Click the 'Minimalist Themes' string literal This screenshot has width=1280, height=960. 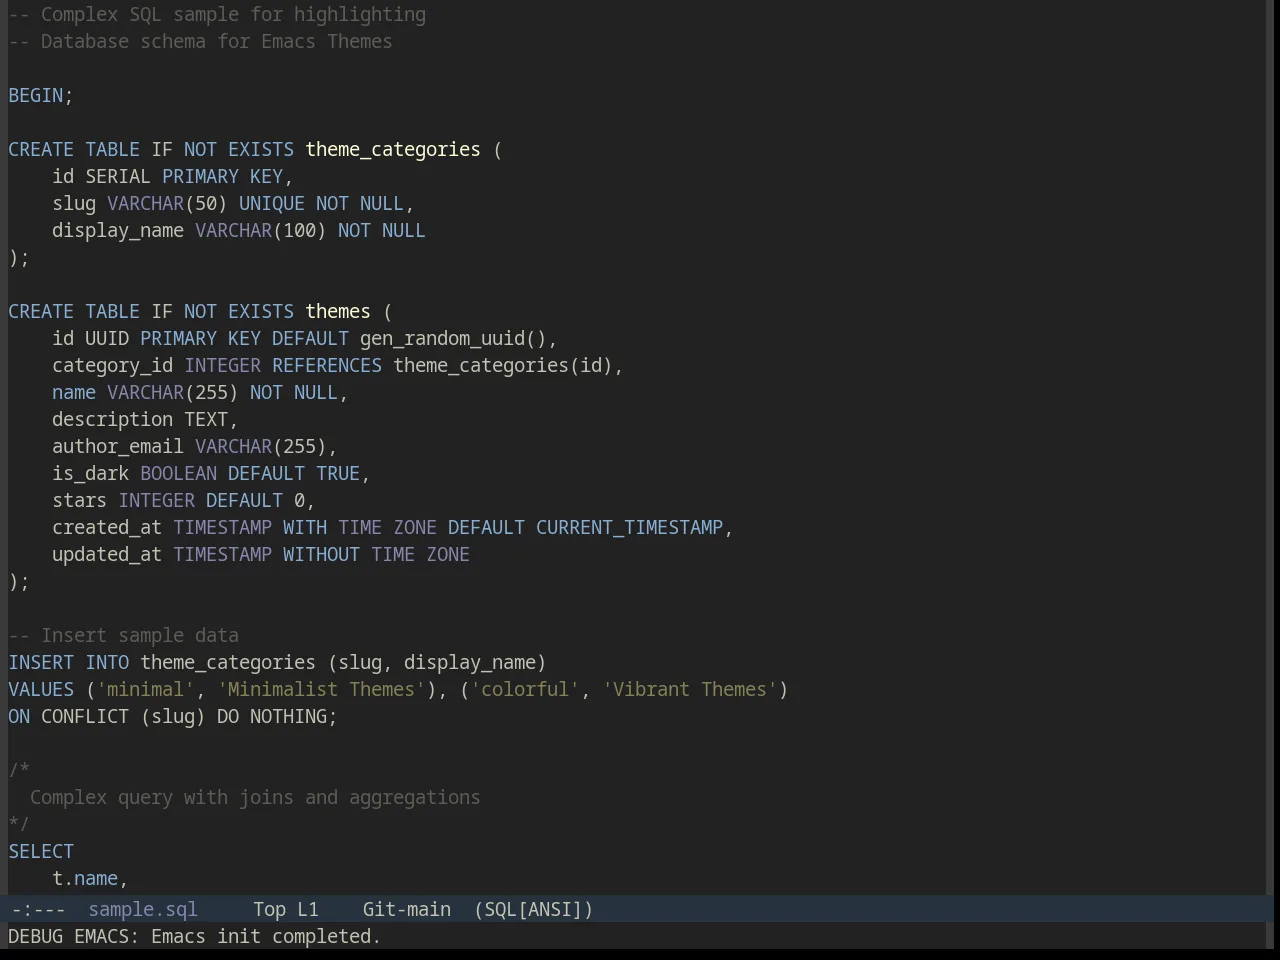tap(321, 690)
